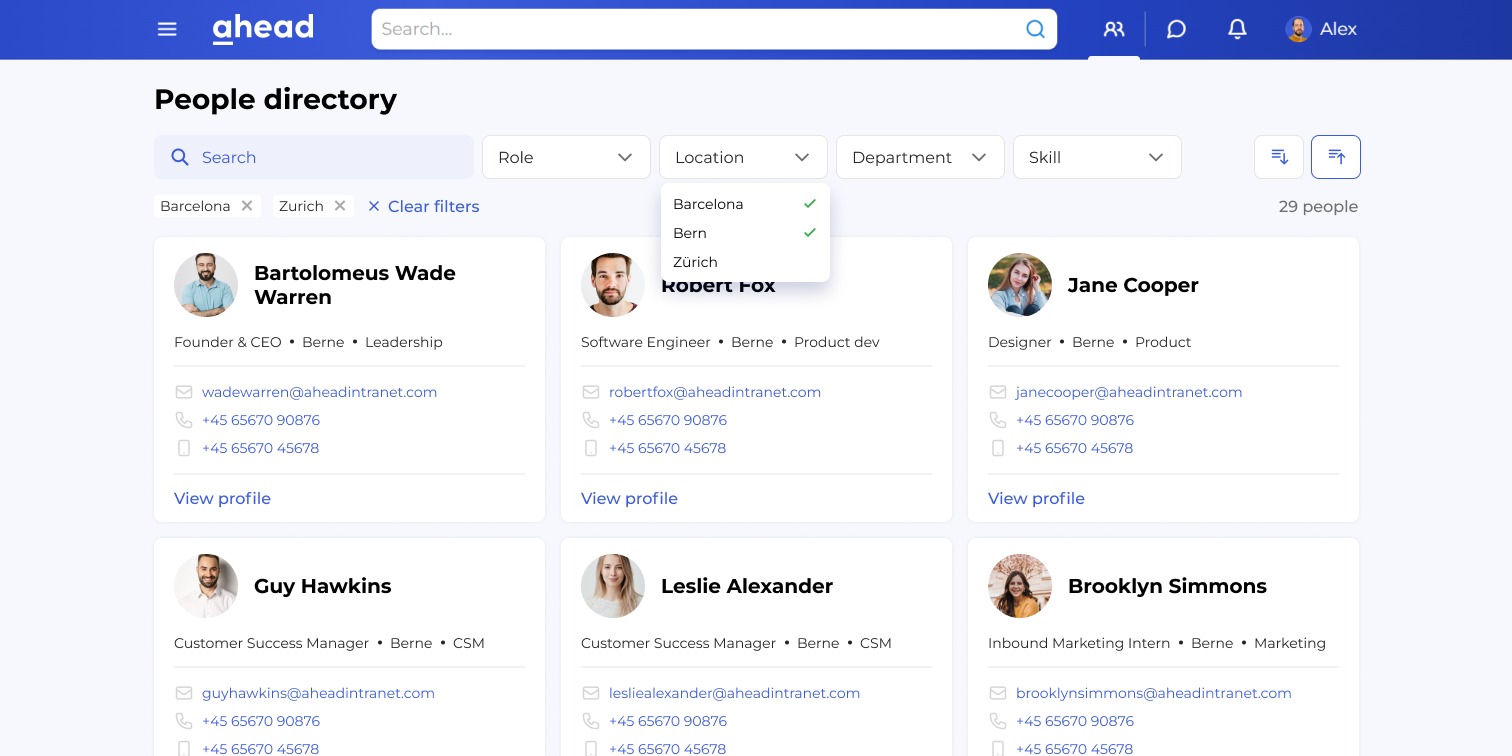This screenshot has height=756, width=1512.
Task: Click Guy Hawkins's photo
Action: (206, 586)
